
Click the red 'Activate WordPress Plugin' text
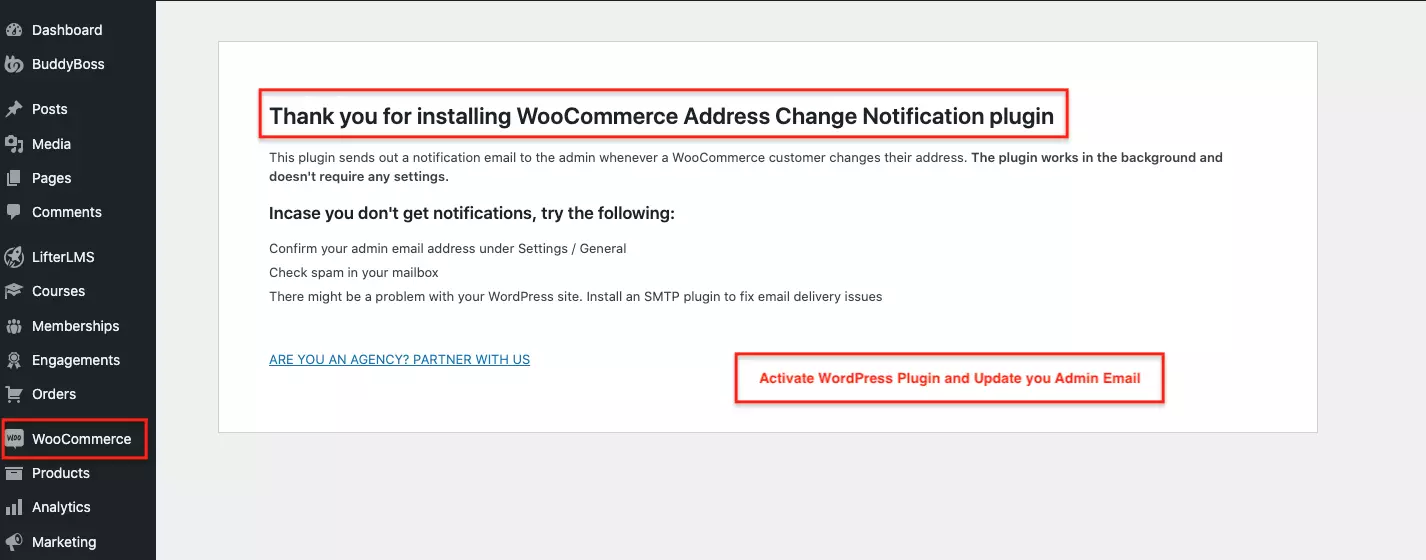[x=949, y=379]
